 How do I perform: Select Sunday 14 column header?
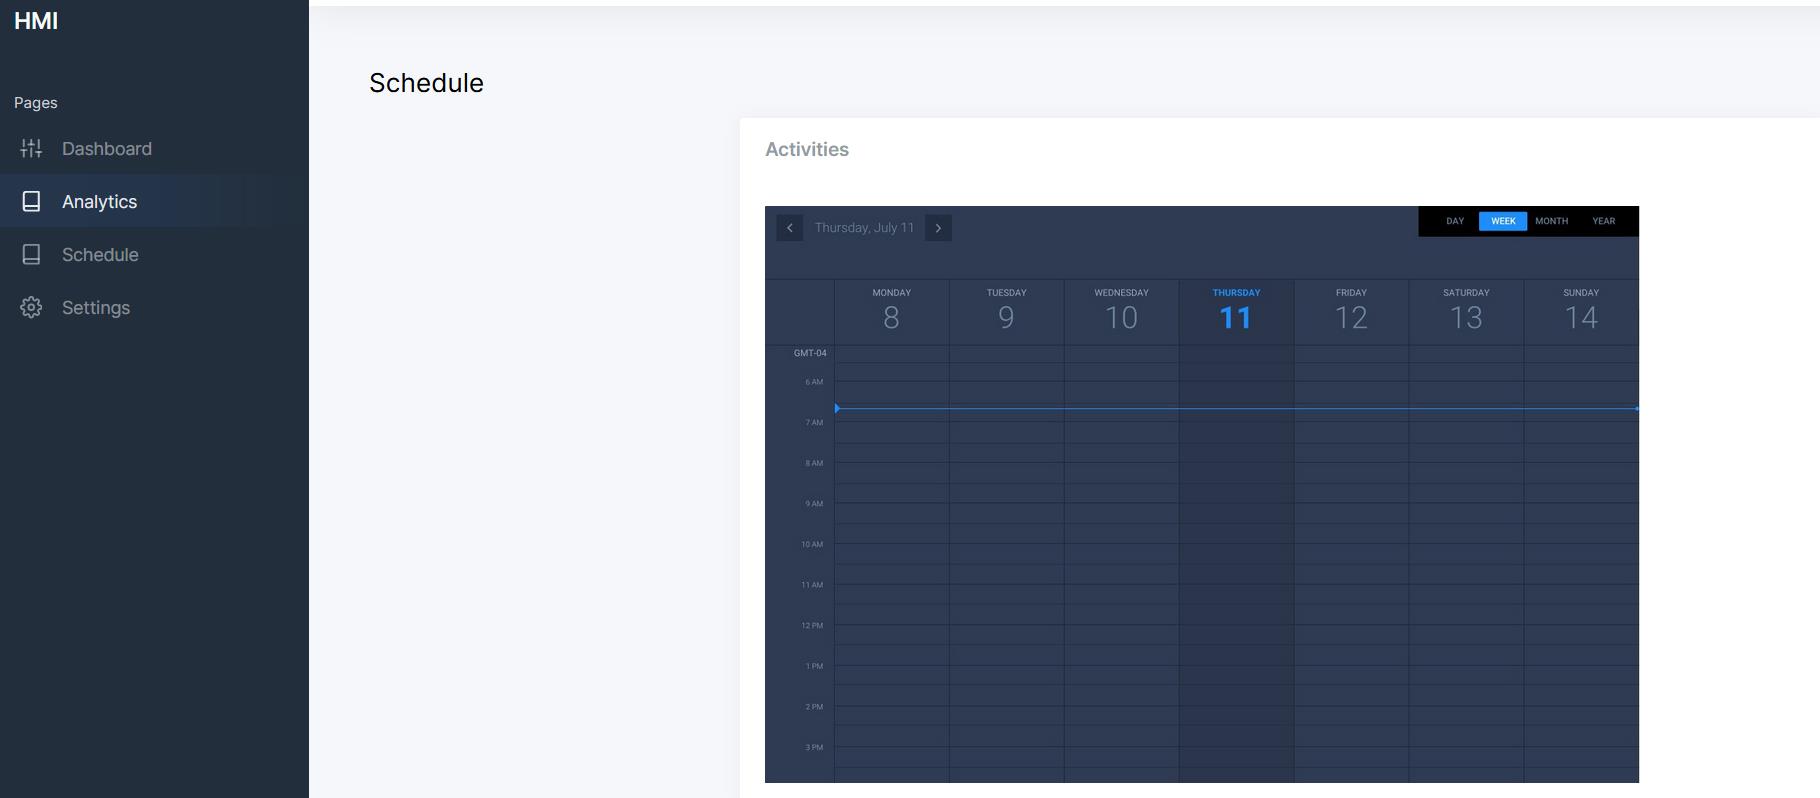(1580, 310)
